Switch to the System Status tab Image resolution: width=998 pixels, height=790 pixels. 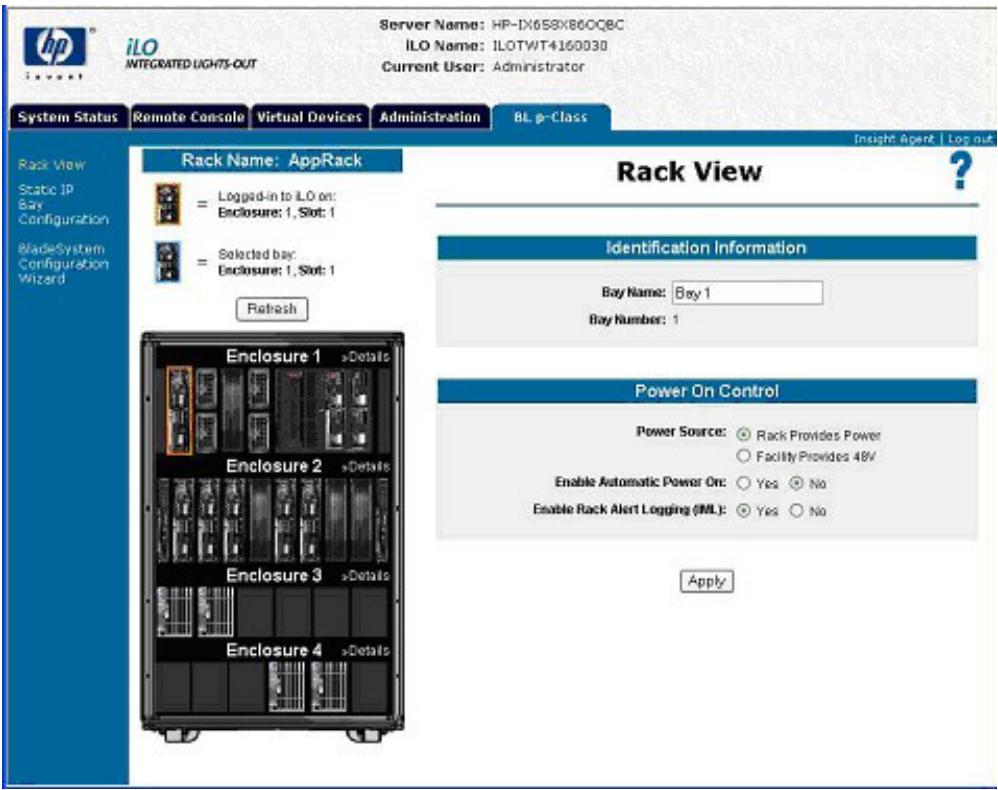68,117
